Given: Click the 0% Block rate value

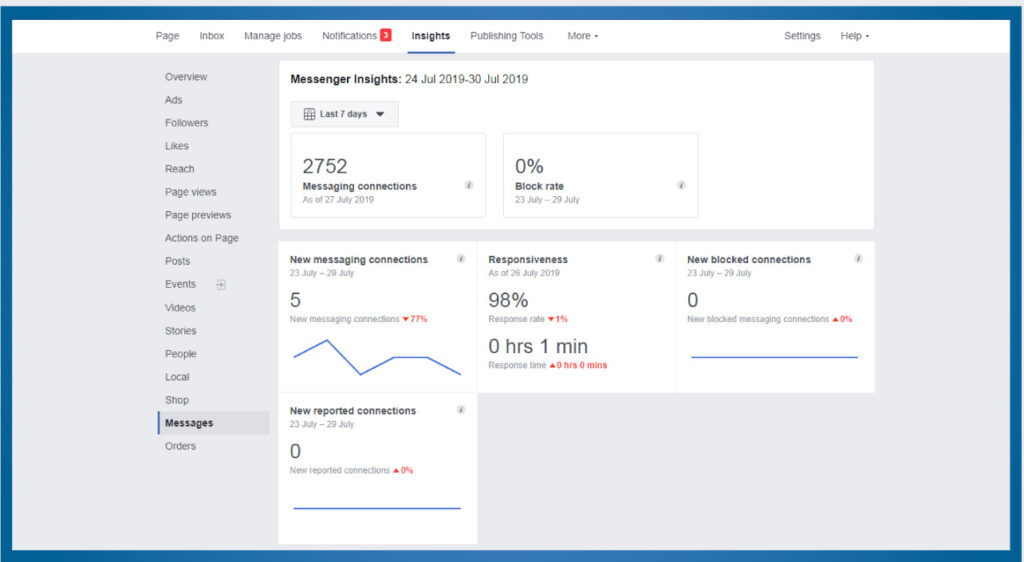Looking at the screenshot, I should pos(529,166).
